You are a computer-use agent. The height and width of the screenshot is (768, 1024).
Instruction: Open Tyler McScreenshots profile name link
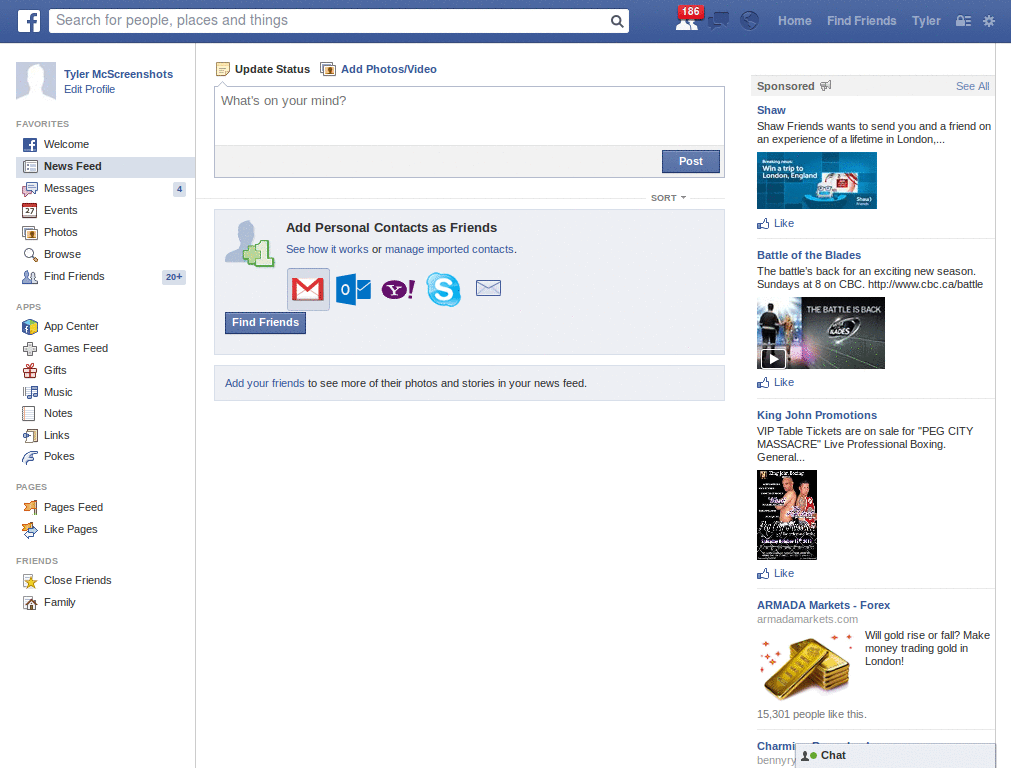118,74
